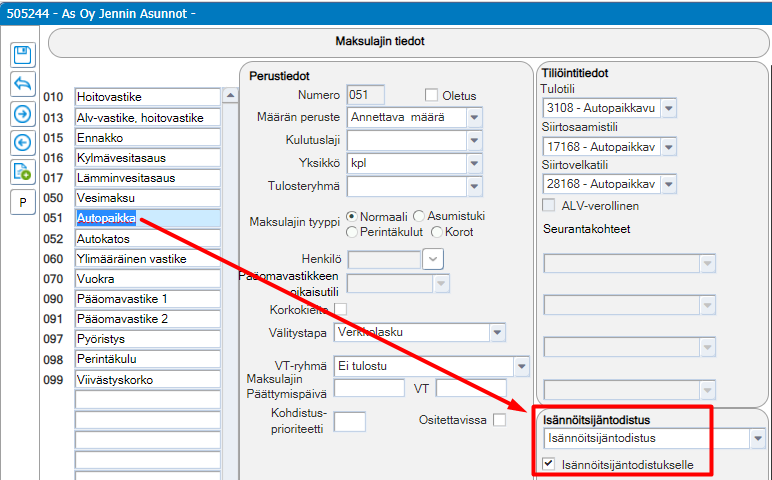Toggle the Ositettavissa checkbox
772x480 pixels.
(x=499, y=420)
